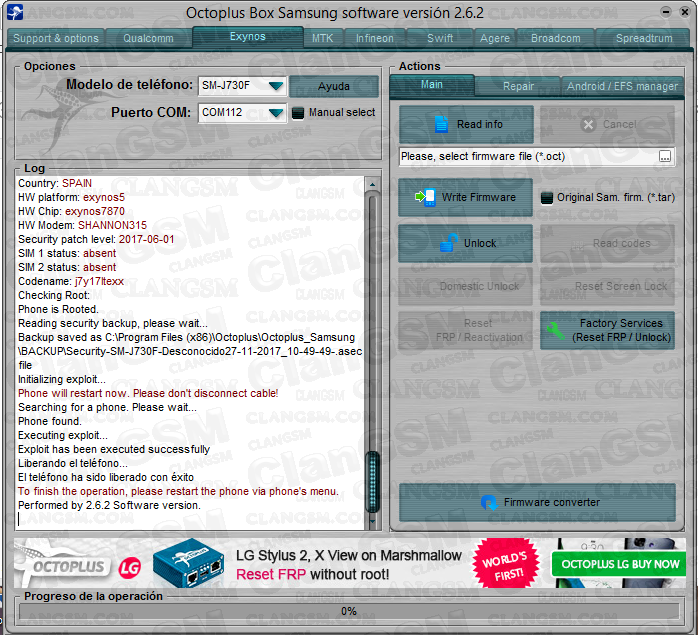Image resolution: width=698 pixels, height=635 pixels.
Task: Select the Main actions tab
Action: pos(432,85)
